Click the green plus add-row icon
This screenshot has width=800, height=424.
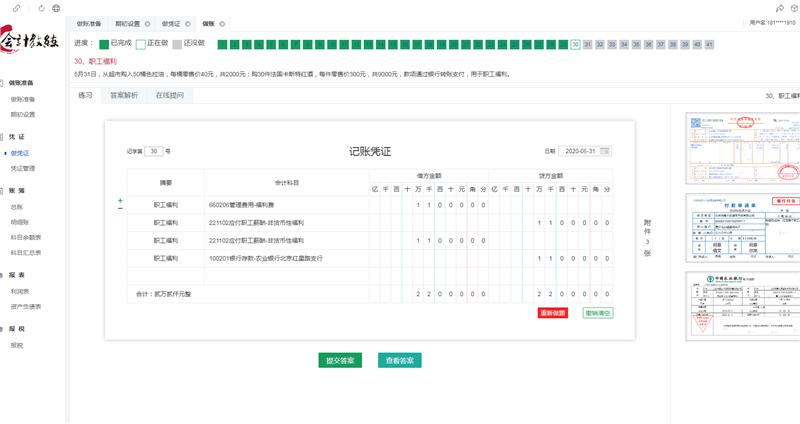[121, 200]
